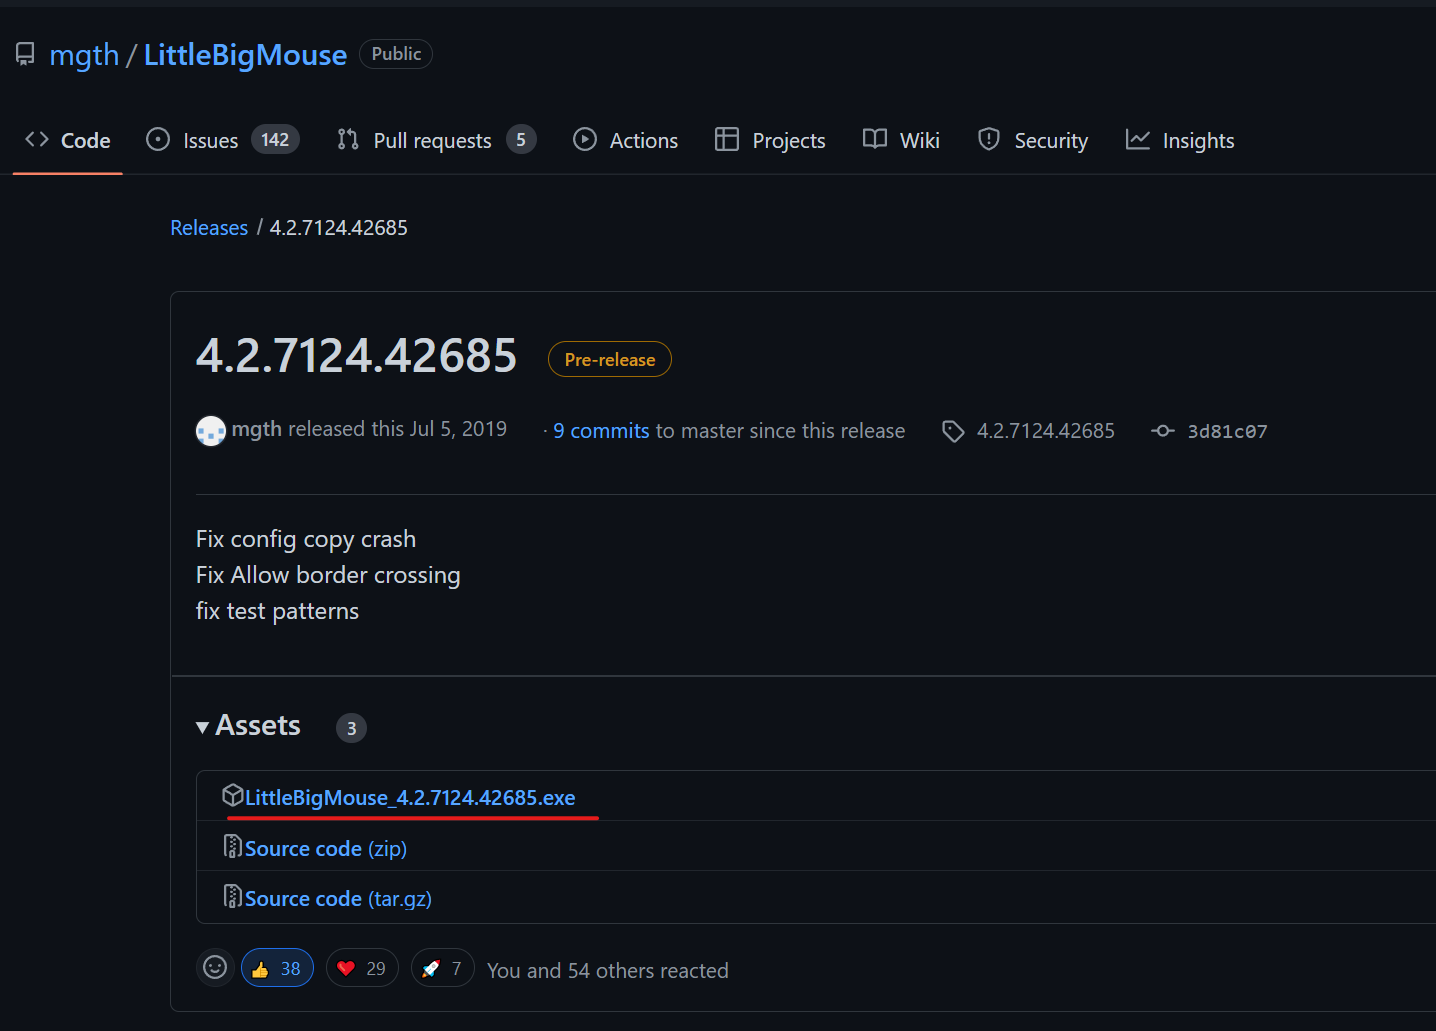Click the 'Fix Allow border crossing' note

(x=328, y=575)
